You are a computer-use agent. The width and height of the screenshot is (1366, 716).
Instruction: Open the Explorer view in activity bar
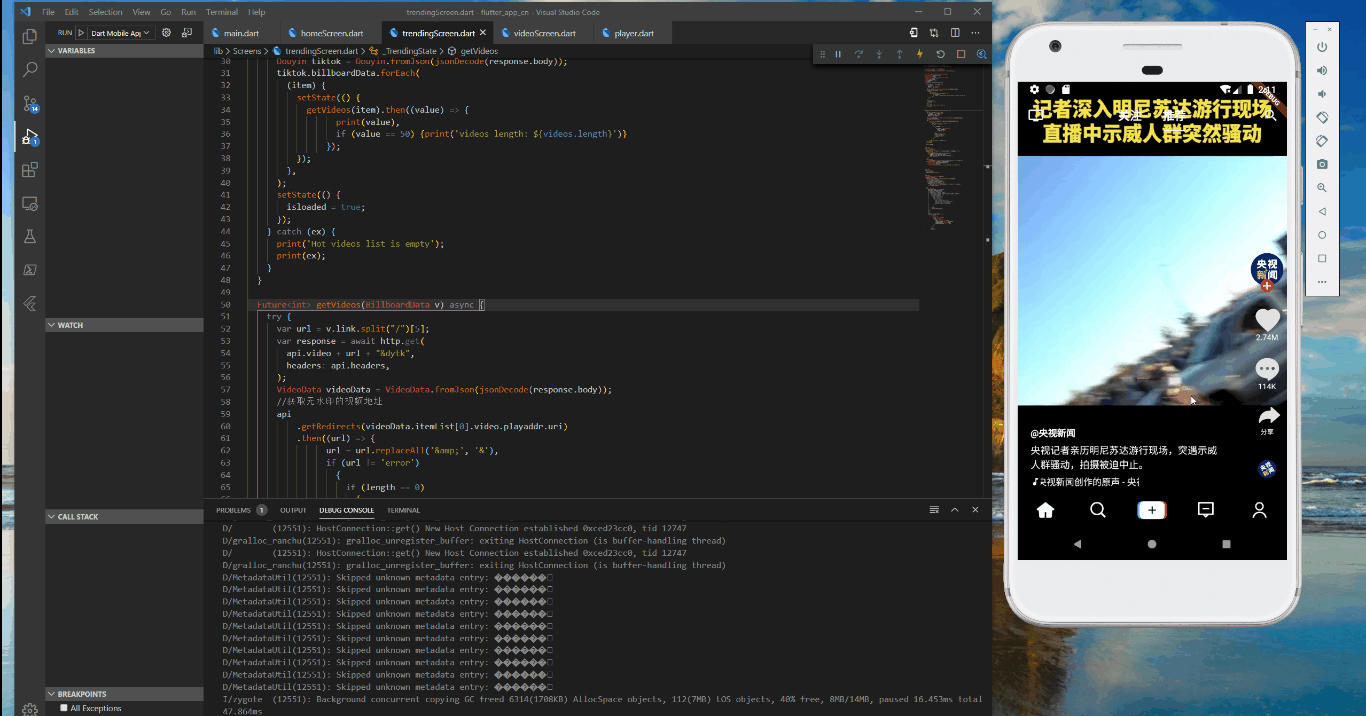30,37
